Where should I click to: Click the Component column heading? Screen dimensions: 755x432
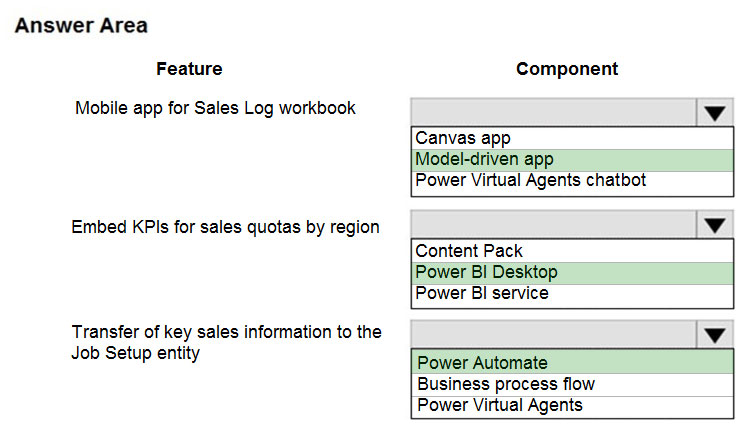coord(567,69)
